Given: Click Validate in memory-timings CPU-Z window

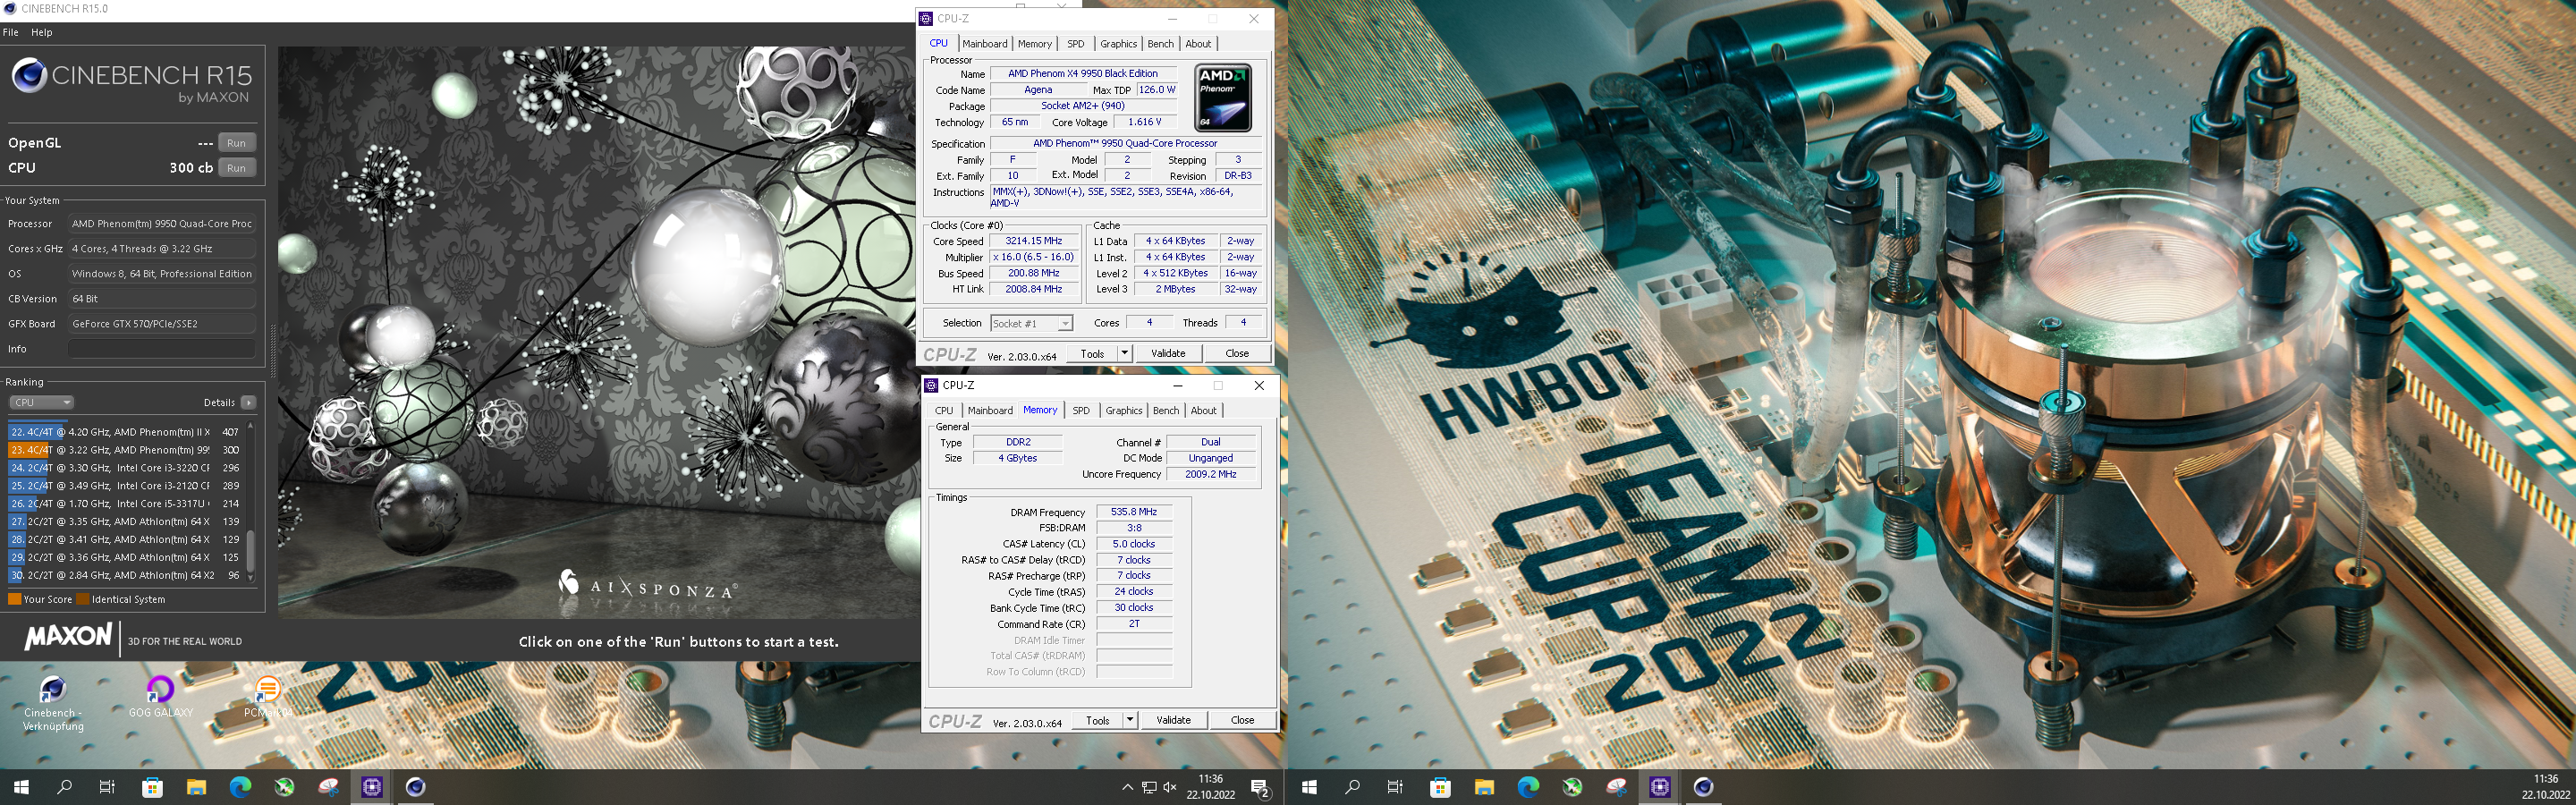Looking at the screenshot, I should click(1173, 720).
